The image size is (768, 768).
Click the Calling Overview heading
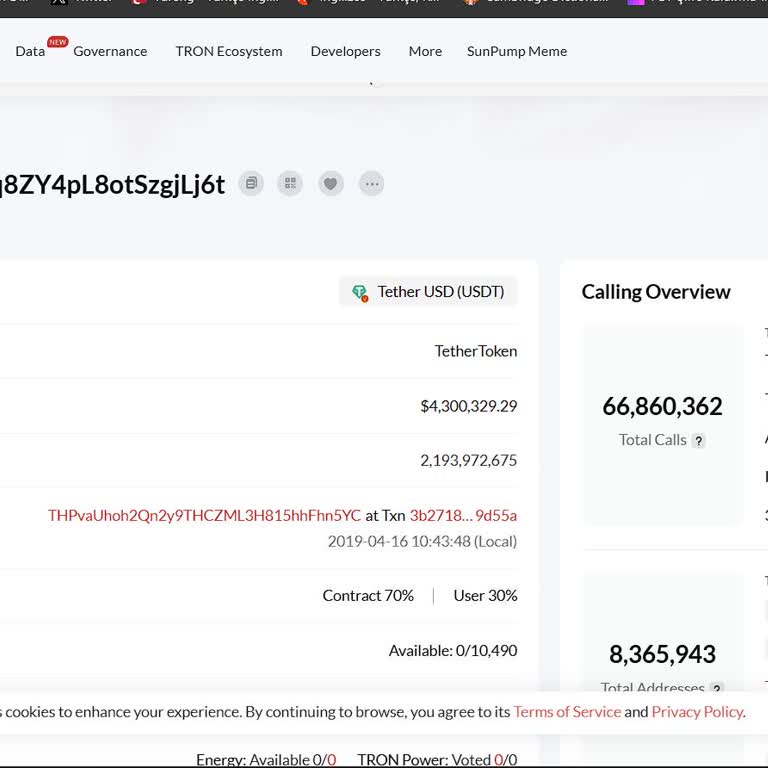pyautogui.click(x=656, y=292)
